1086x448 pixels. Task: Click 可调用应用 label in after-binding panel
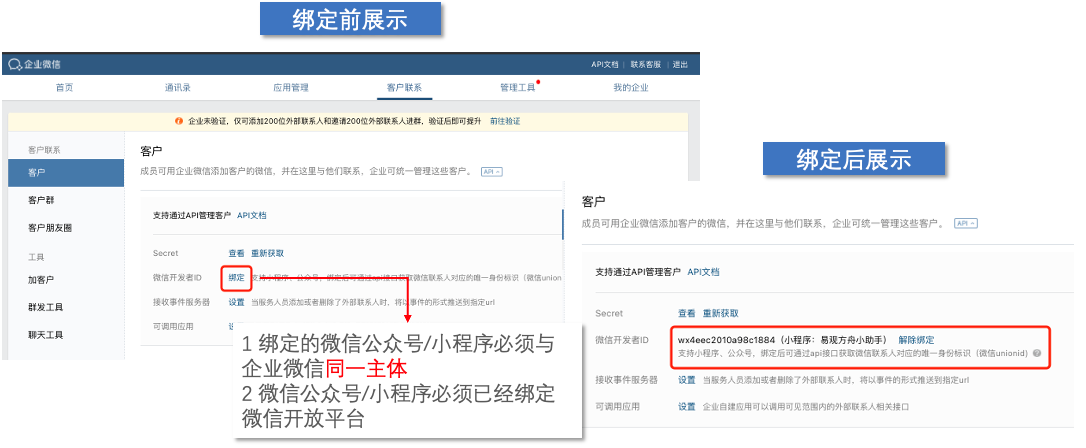[618, 406]
